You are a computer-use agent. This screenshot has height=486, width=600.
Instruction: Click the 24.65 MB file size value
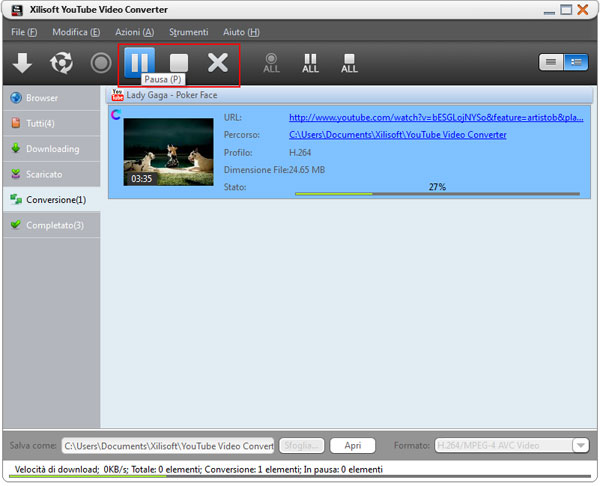pyautogui.click(x=307, y=170)
